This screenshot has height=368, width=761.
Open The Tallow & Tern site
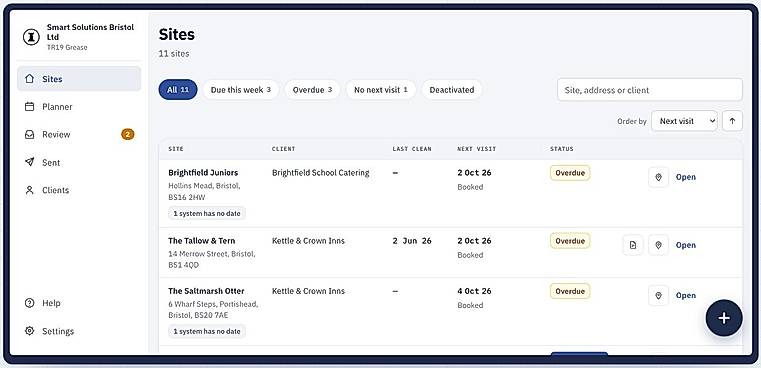click(x=686, y=245)
